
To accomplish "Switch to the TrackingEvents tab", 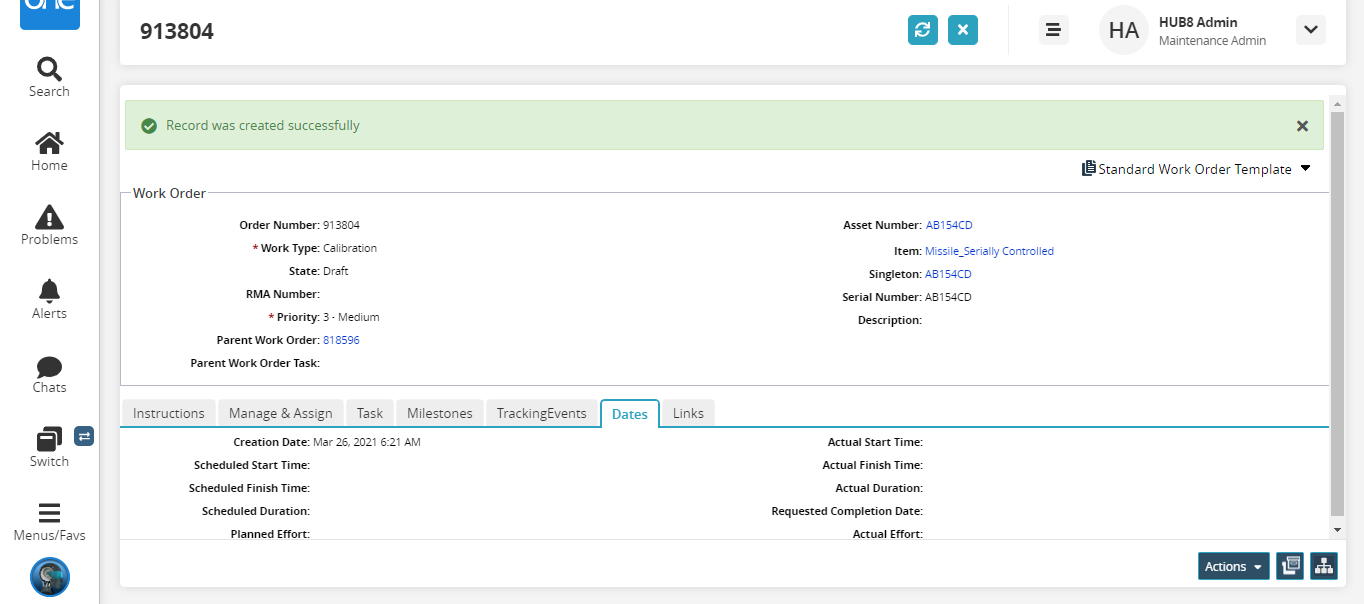I will [541, 413].
